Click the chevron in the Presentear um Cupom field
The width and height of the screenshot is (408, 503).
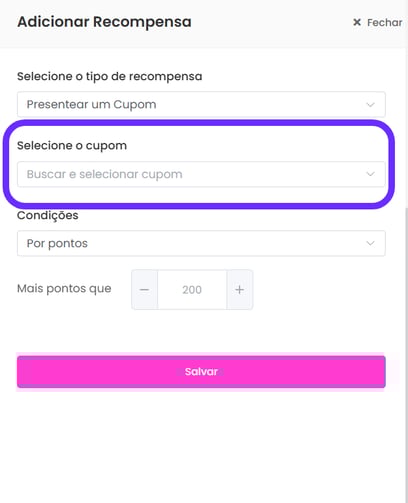click(370, 105)
